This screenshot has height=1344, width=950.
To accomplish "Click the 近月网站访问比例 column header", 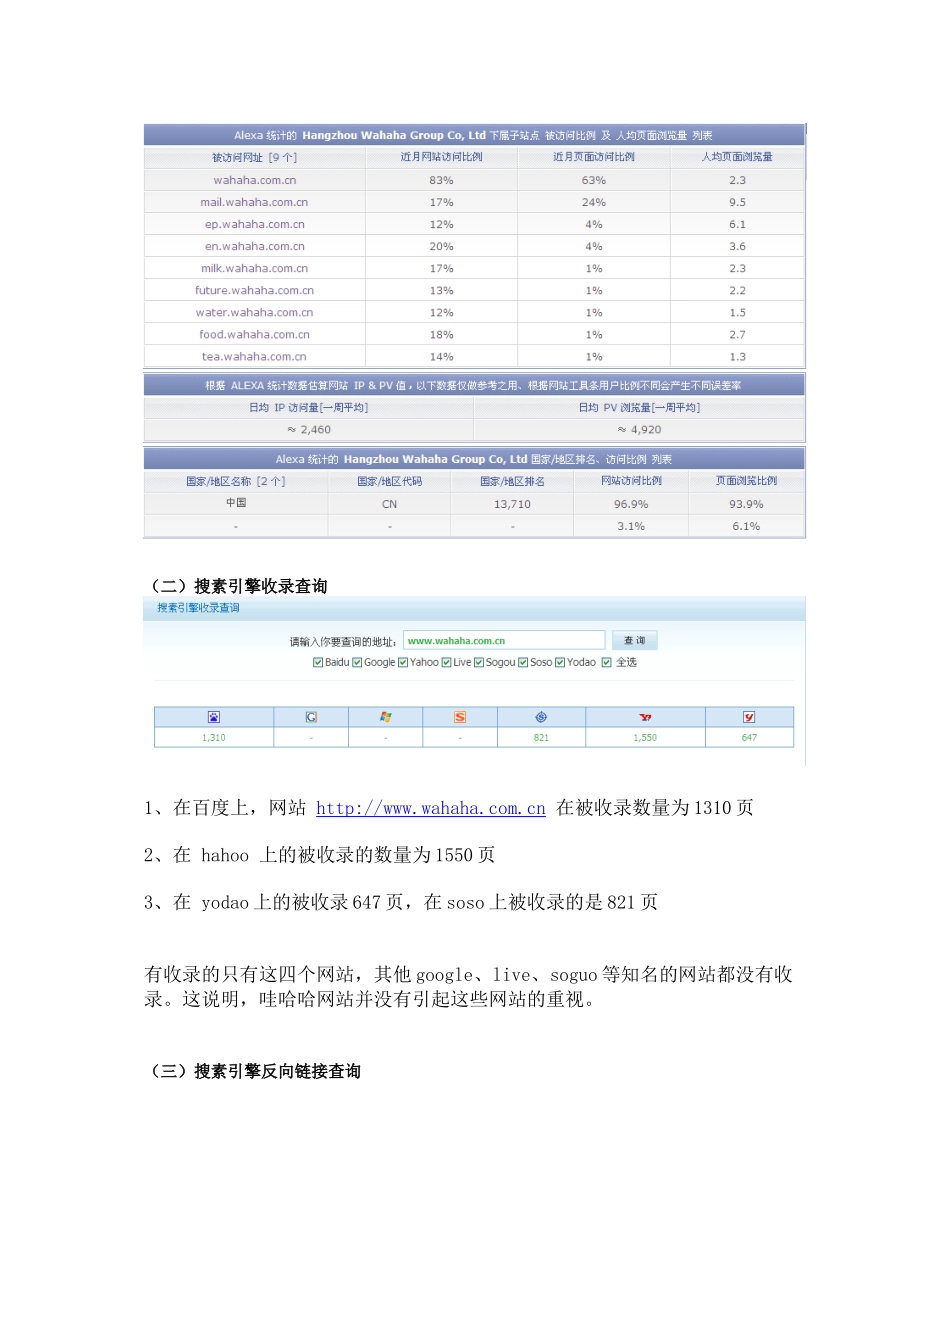I will tap(441, 157).
